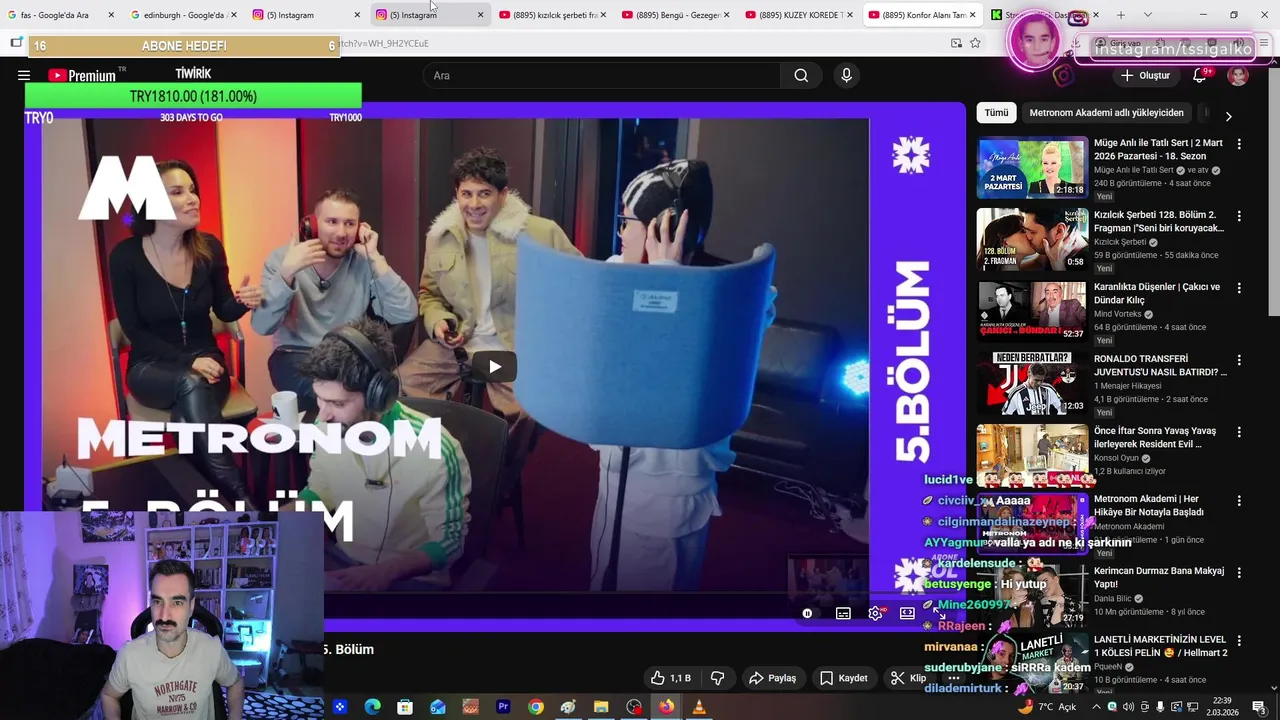
Task: Expand the browser tab list chevron
Action: tap(1147, 15)
